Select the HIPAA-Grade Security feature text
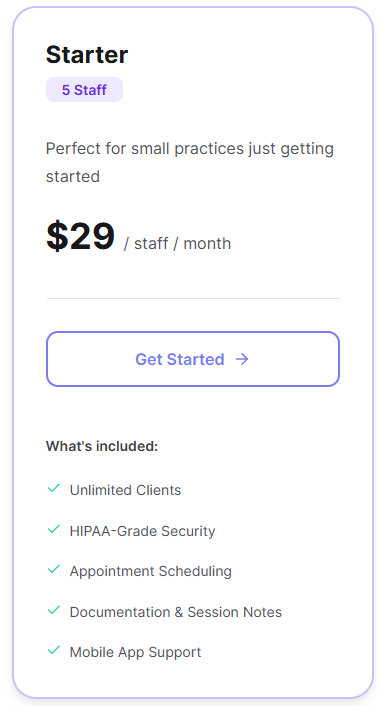The height and width of the screenshot is (706, 382). [x=142, y=531]
